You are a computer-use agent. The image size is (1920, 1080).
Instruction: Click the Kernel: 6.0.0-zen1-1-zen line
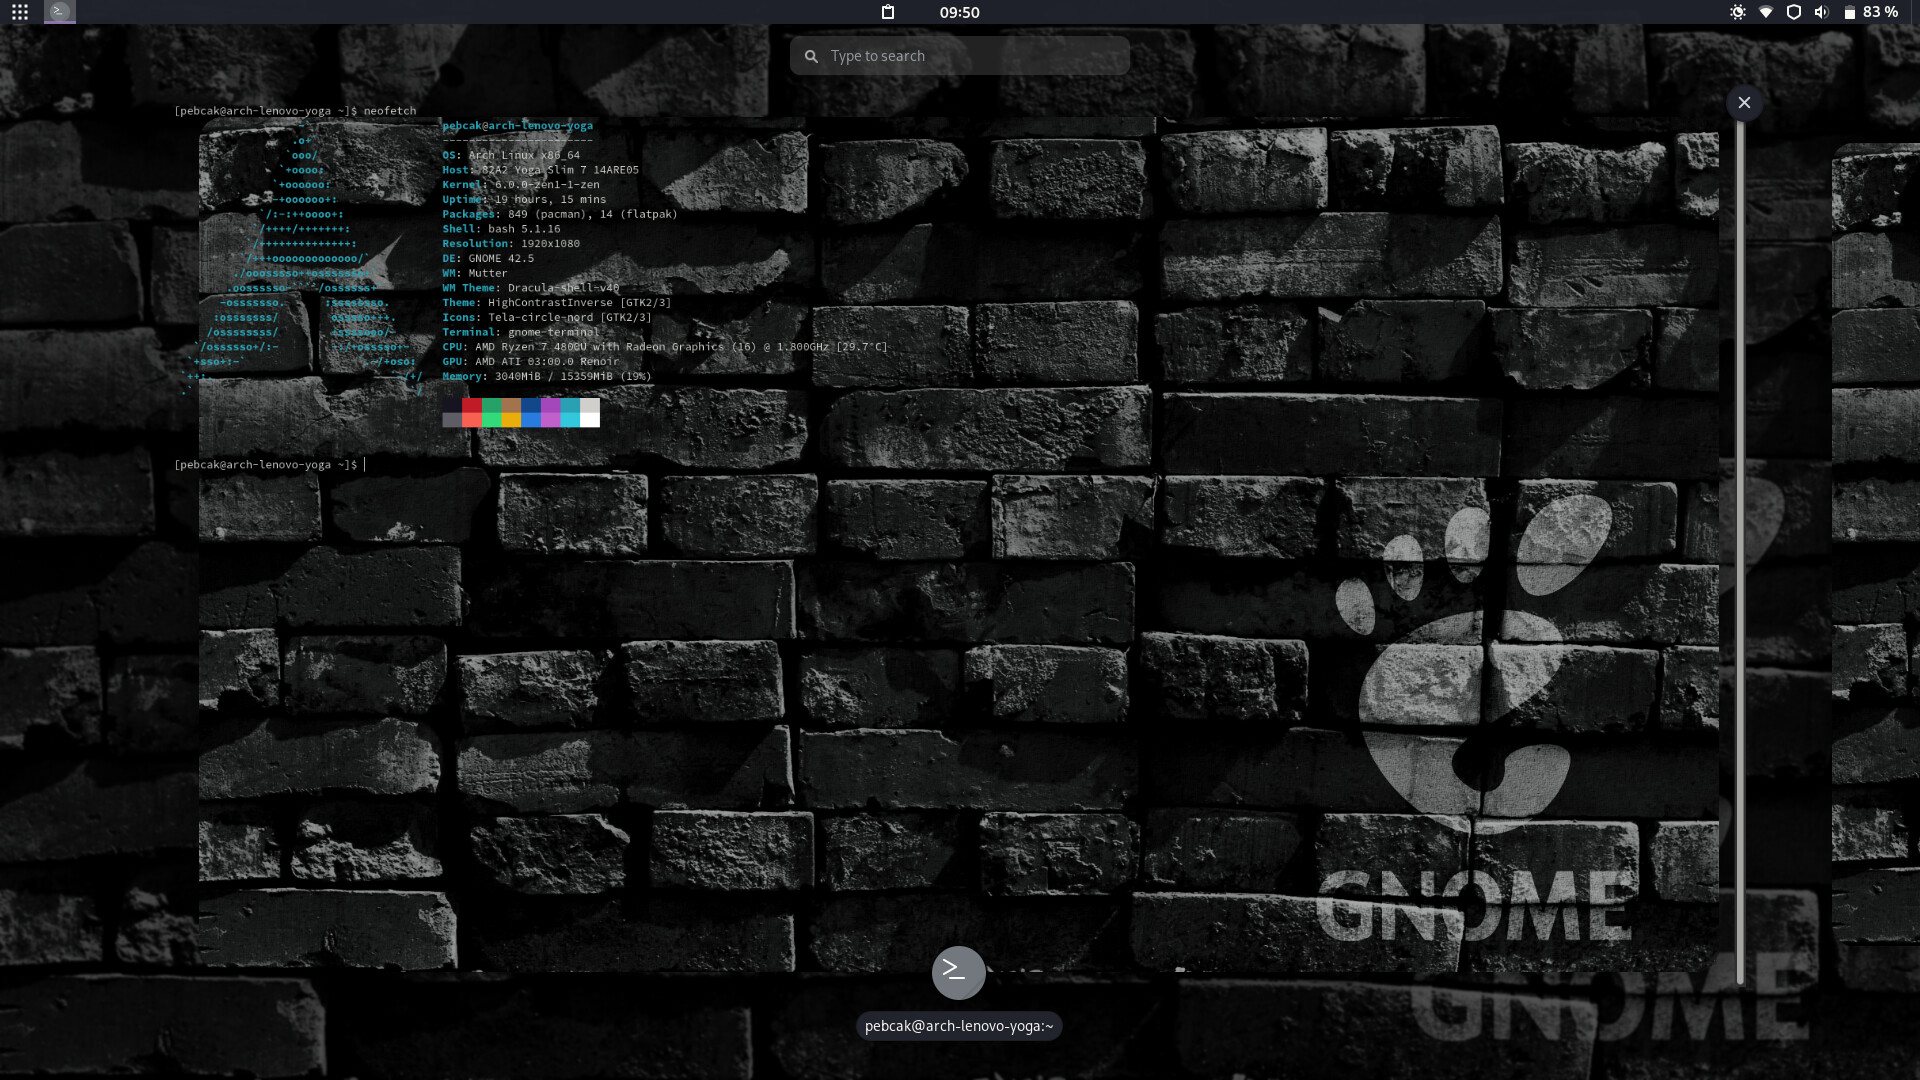[521, 185]
